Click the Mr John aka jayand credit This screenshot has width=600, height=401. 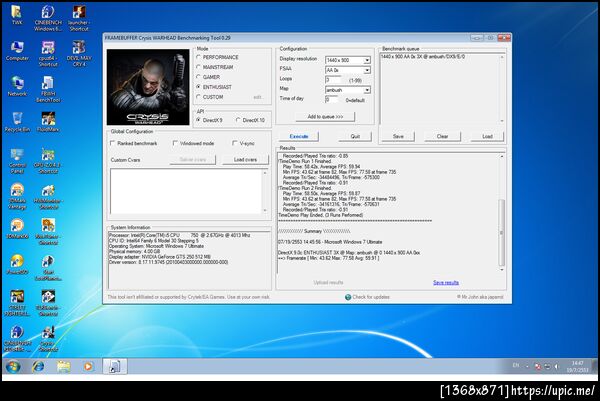pos(480,297)
